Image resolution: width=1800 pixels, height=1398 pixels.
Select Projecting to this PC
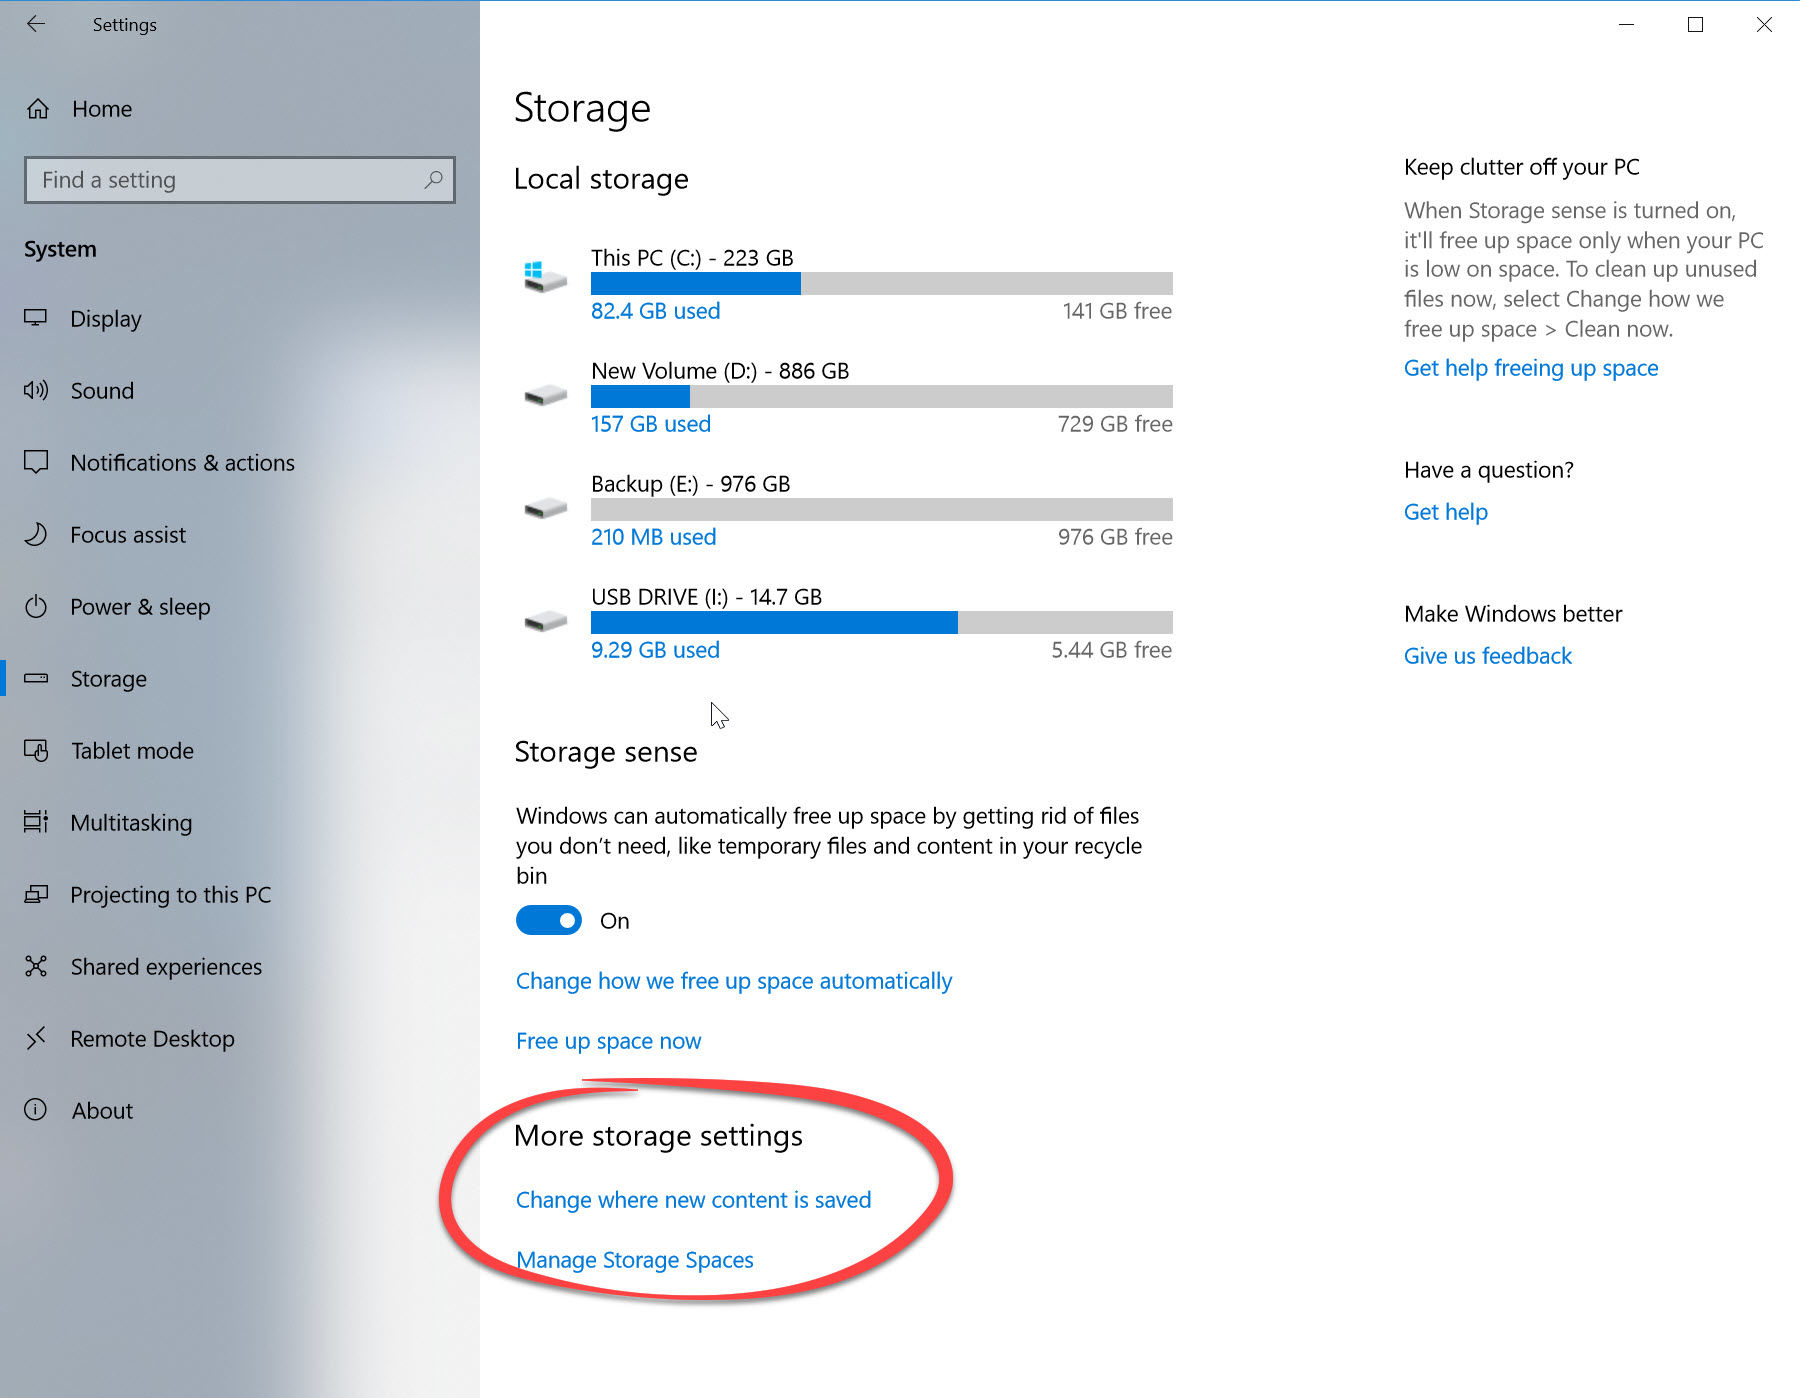(240, 895)
